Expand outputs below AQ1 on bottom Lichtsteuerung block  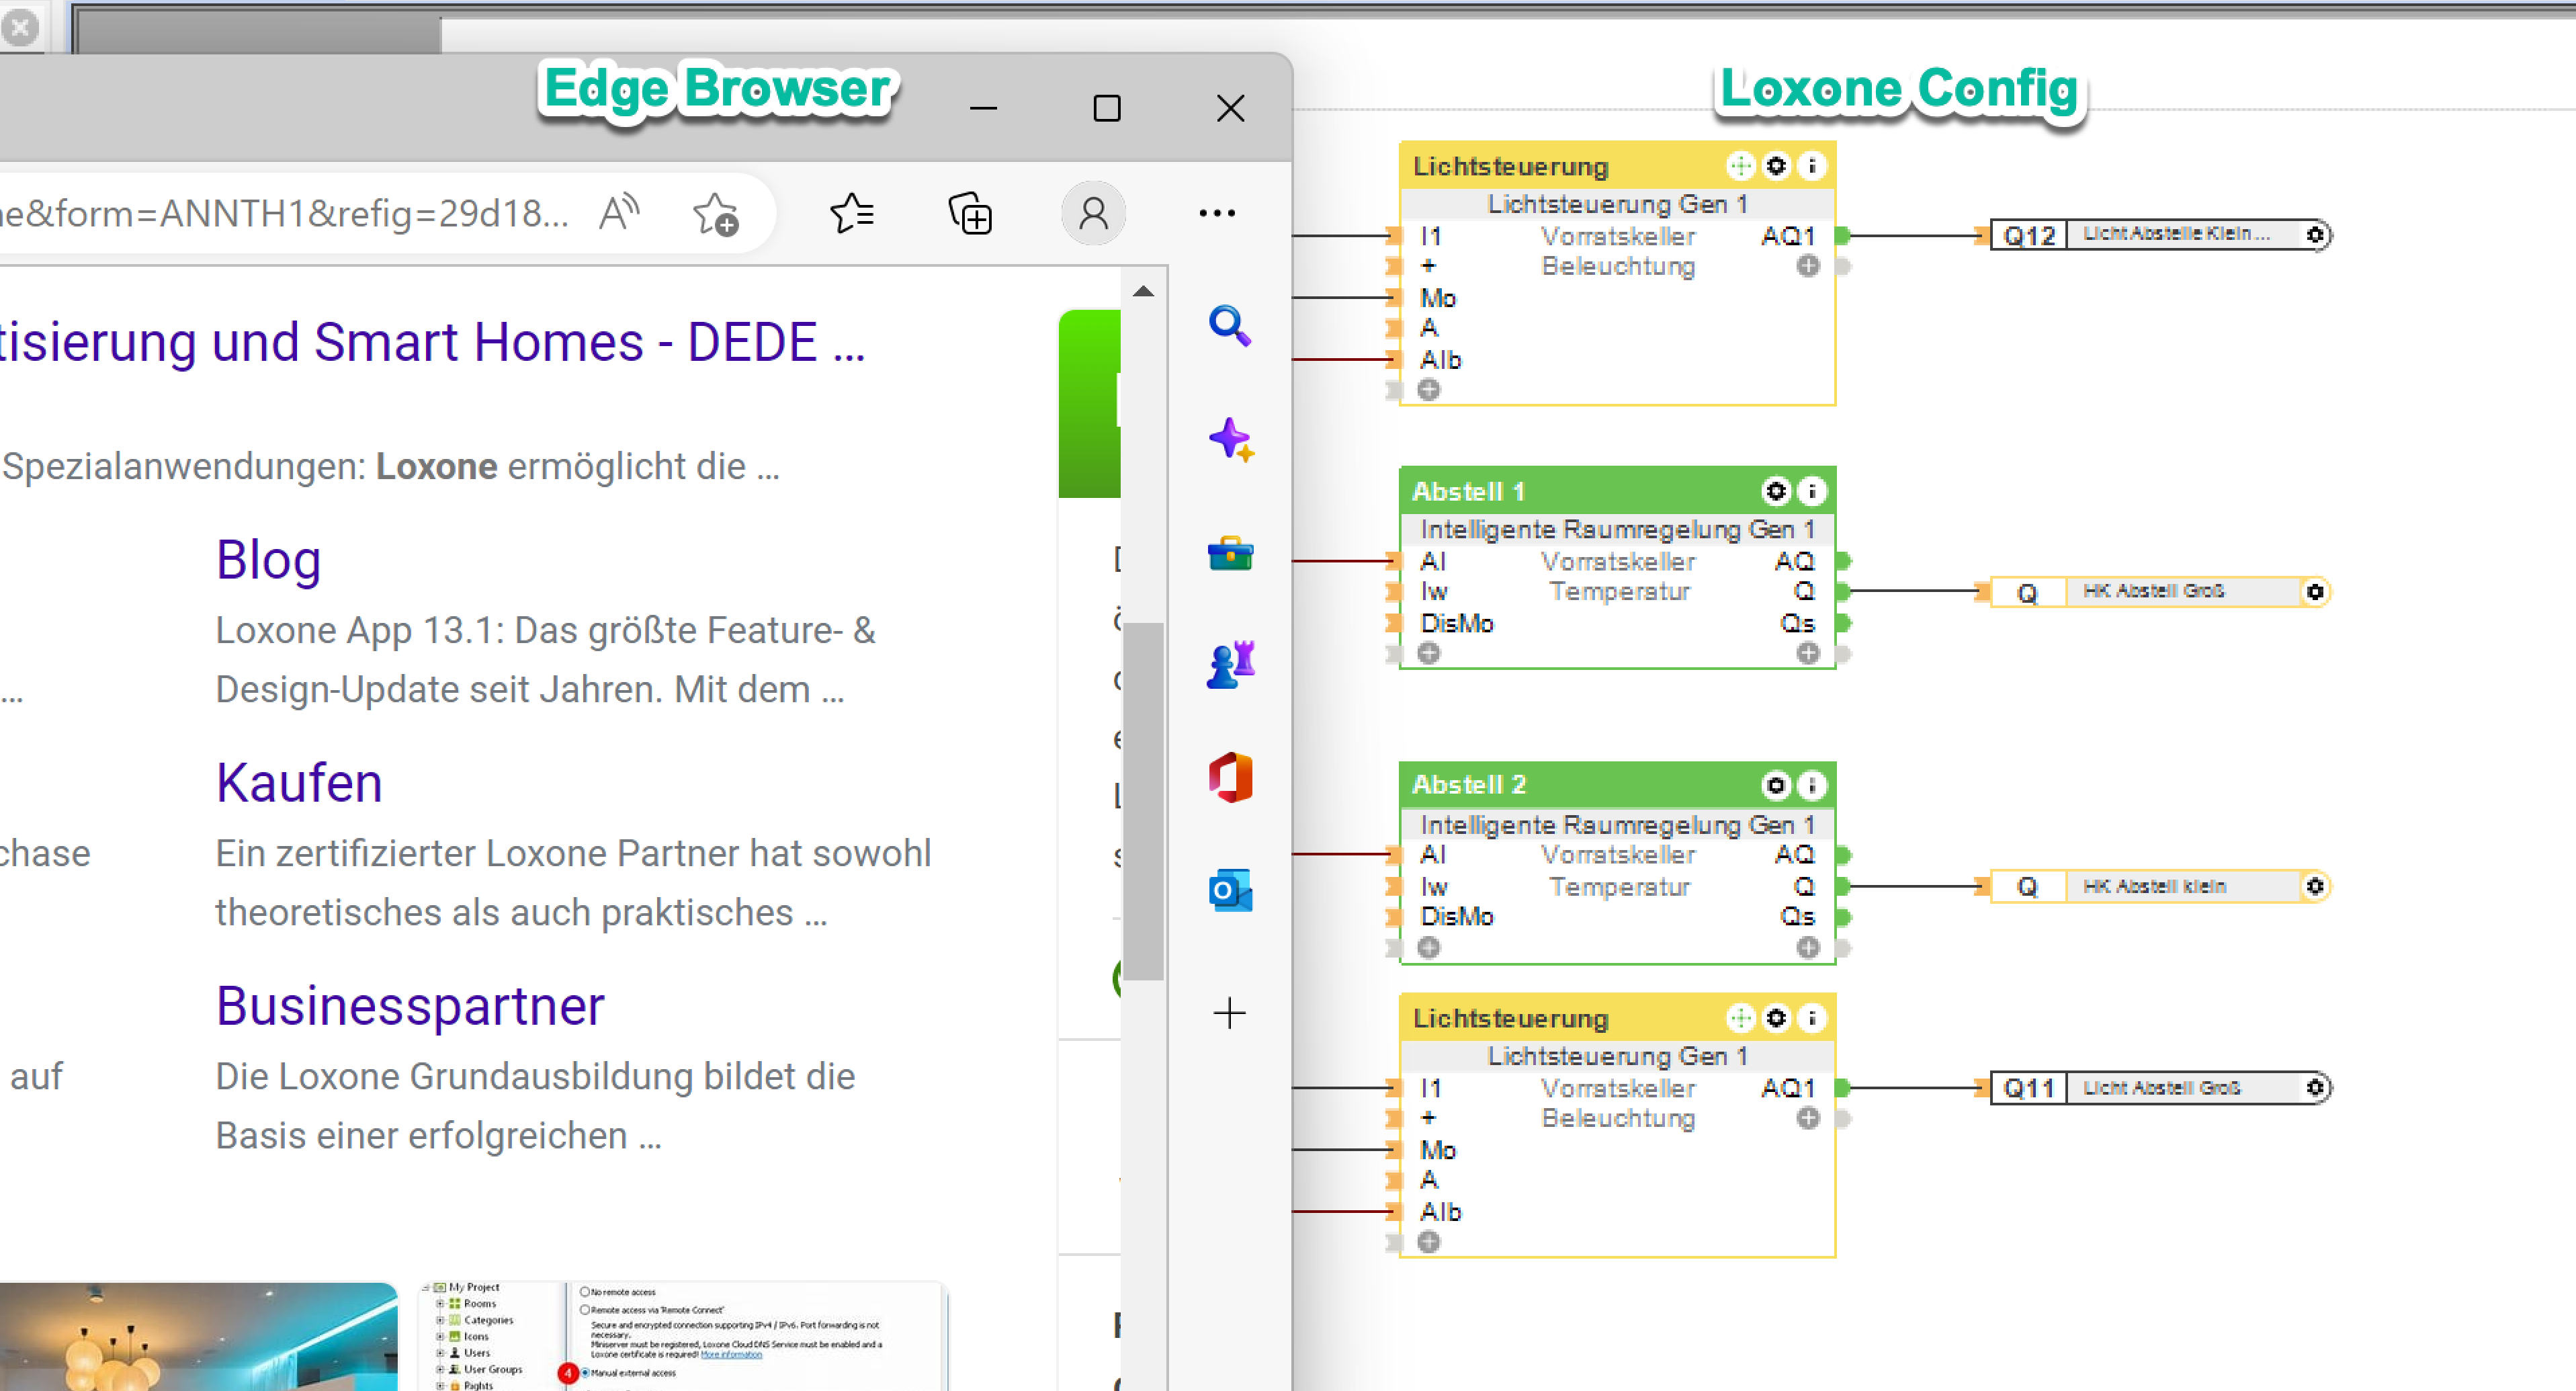[1808, 1118]
